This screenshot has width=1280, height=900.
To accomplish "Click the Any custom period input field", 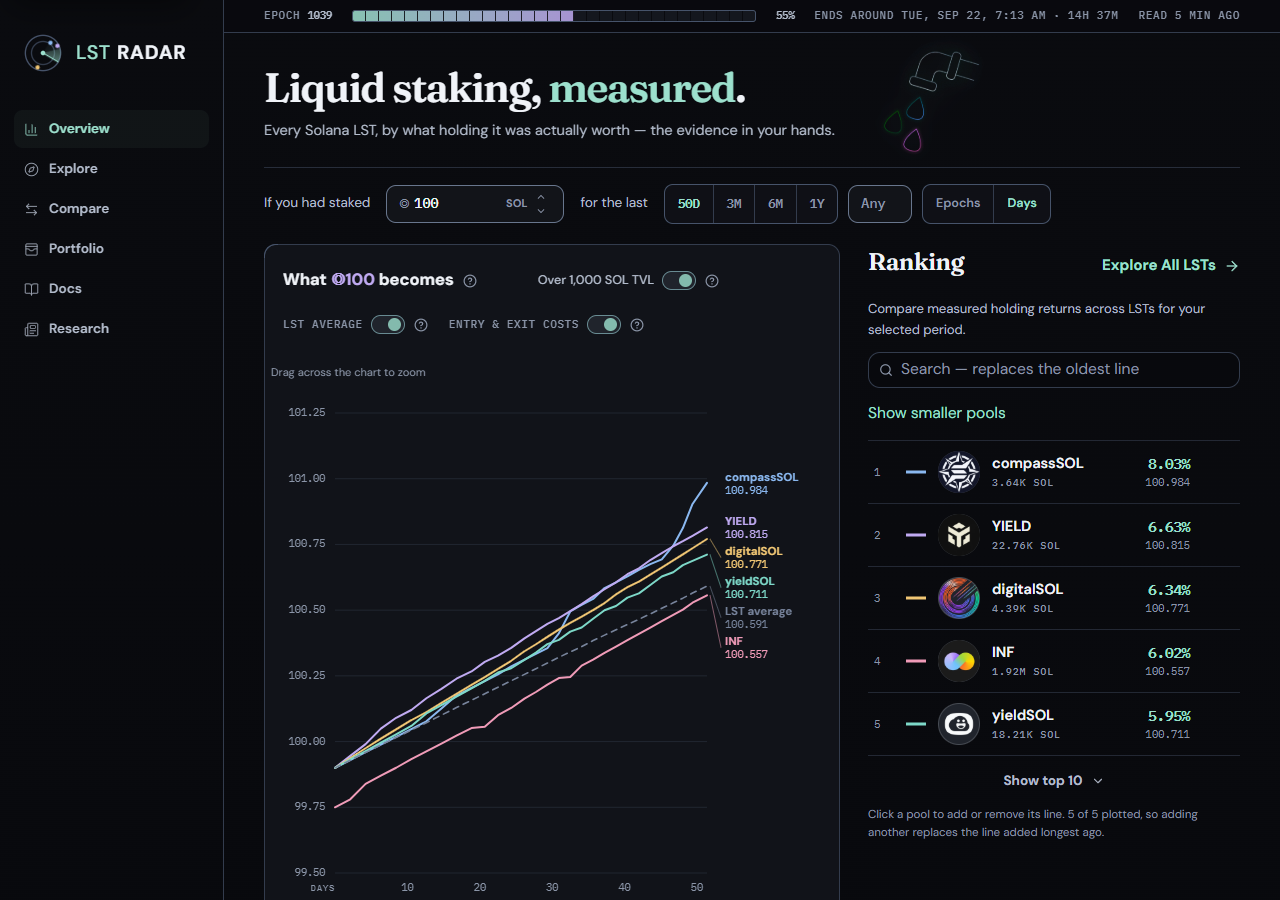I will 880,204.
